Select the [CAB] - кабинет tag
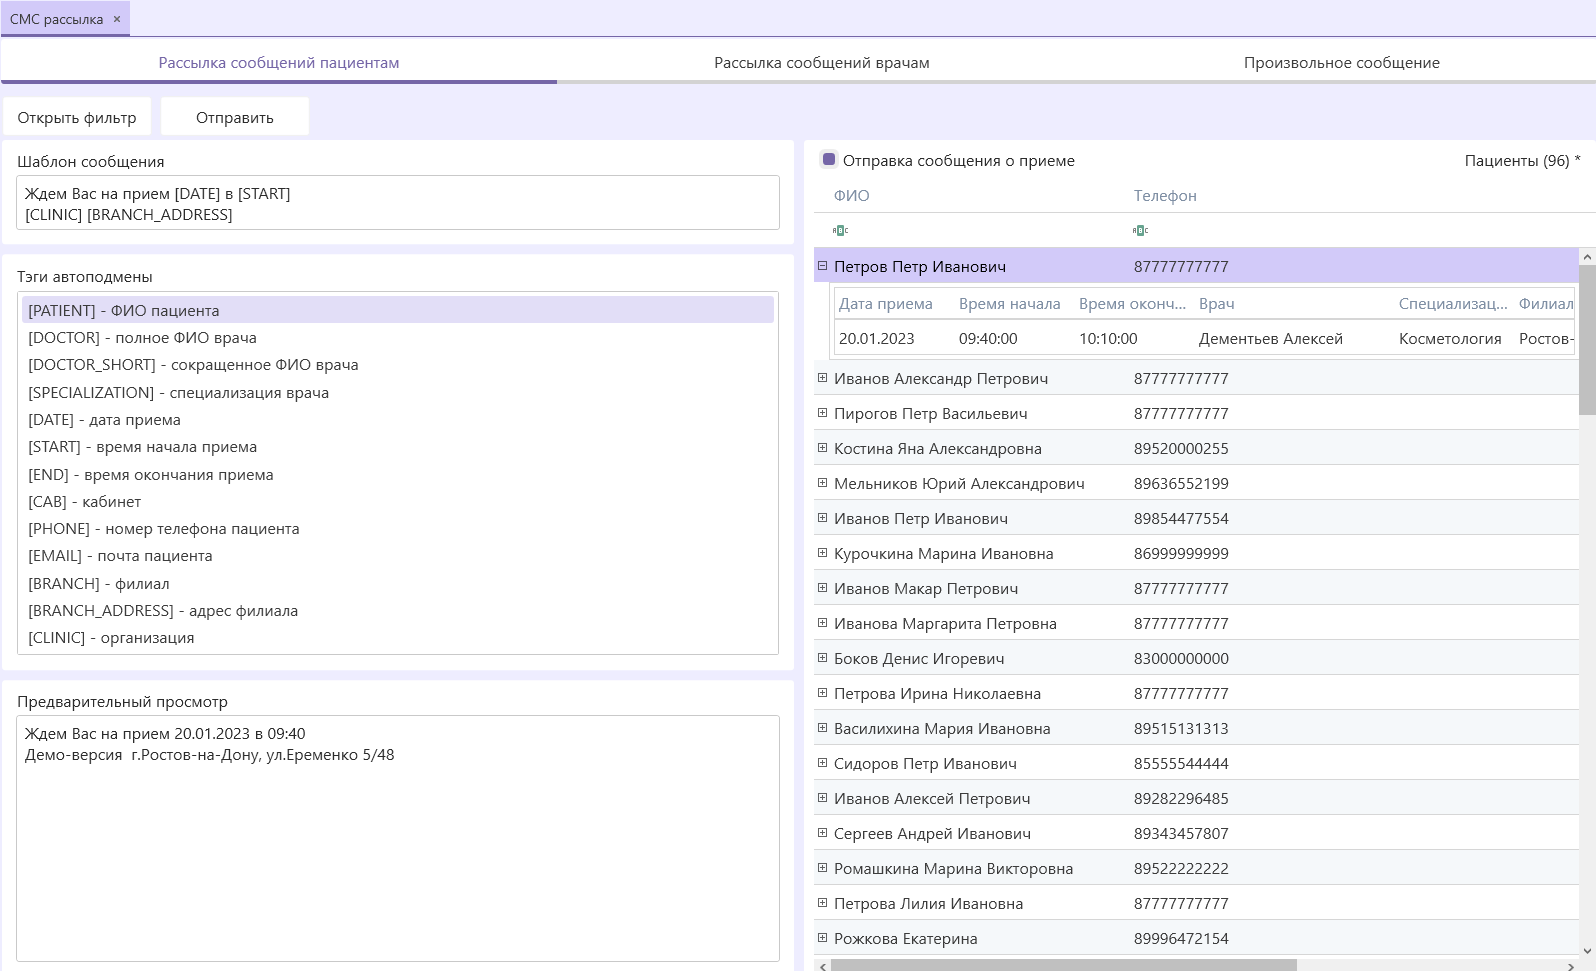Screen dimensions: 1596x971 tap(398, 501)
